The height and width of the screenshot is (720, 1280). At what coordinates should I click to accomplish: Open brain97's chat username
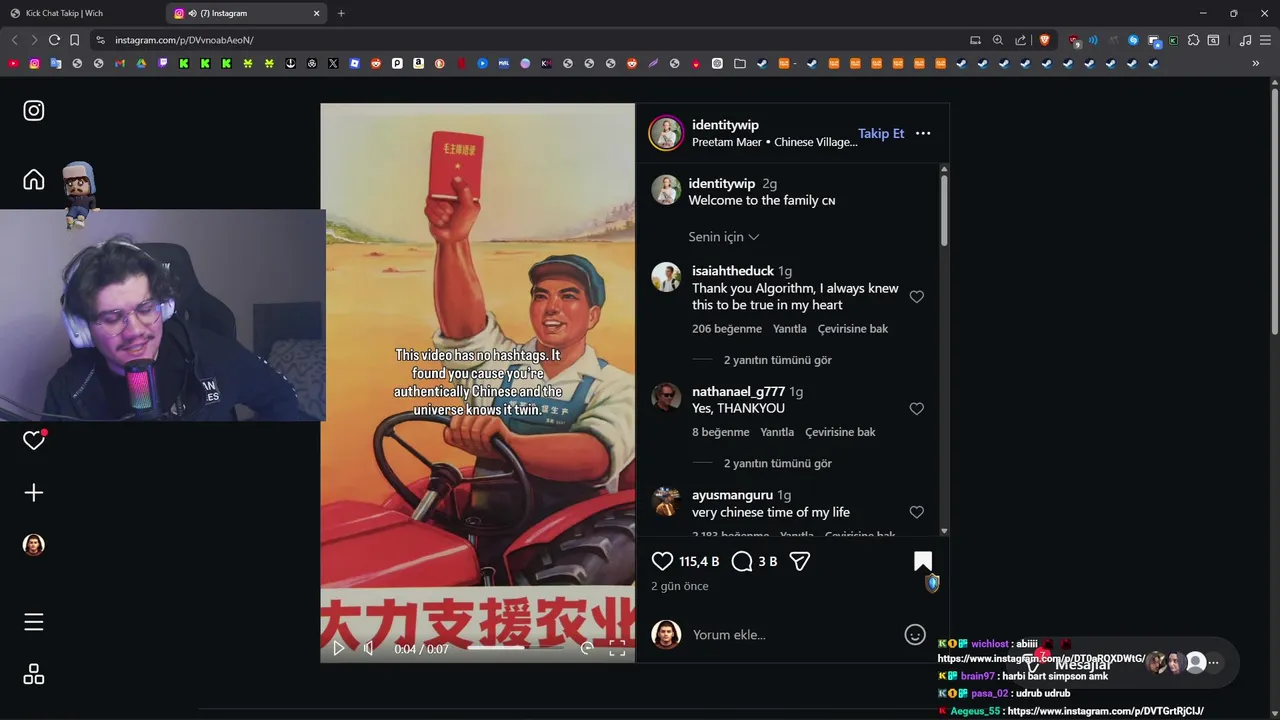[x=977, y=677]
